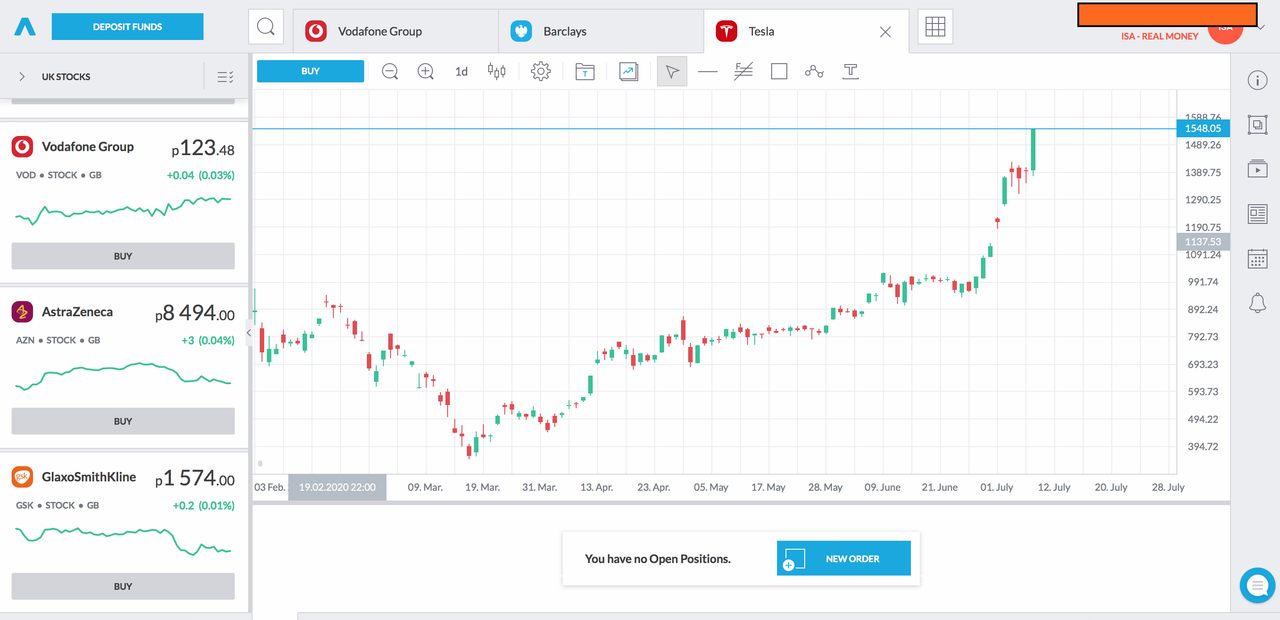
Task: Open the AstraZeneca mini sparkline chart
Action: pyautogui.click(x=123, y=376)
